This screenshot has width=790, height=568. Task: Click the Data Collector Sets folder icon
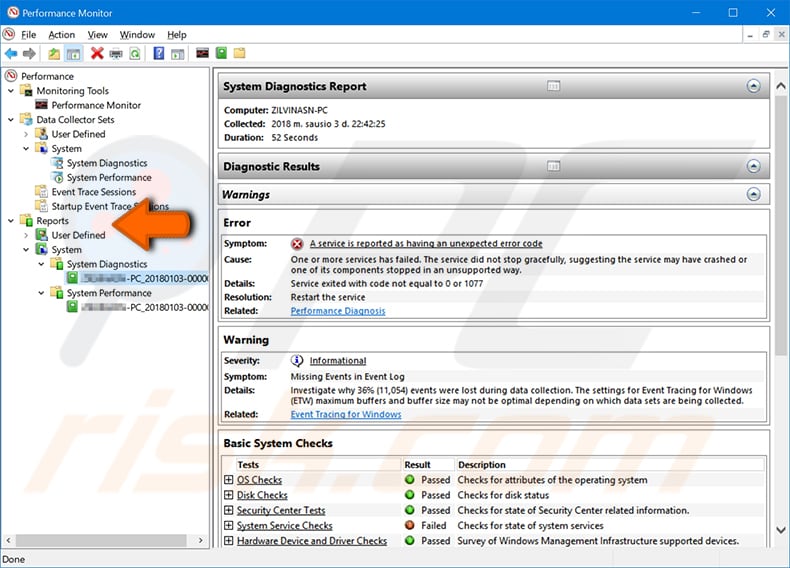point(26,119)
